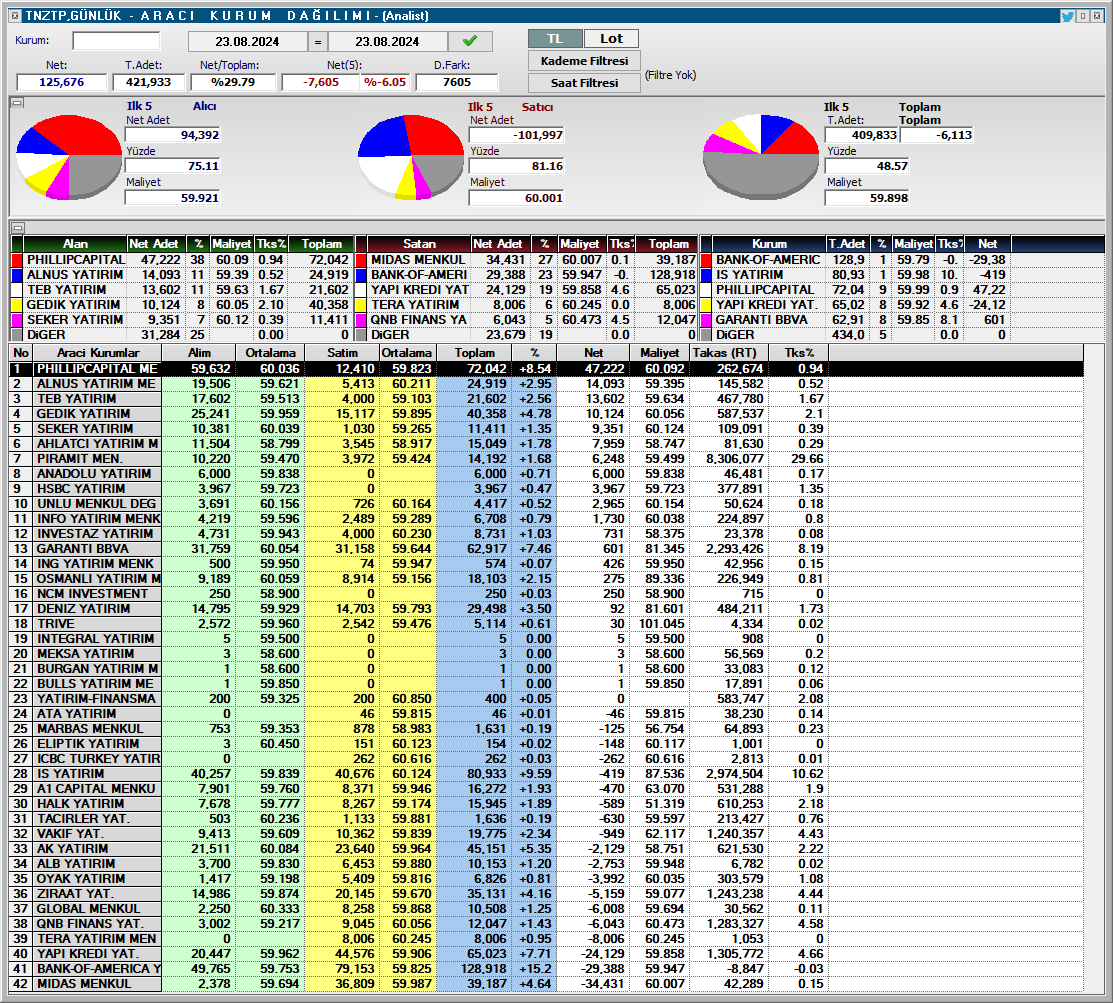Screen dimensions: 1113x1003
Task: Select the ICBC TURKEY YATIR broker row
Action: (547, 759)
